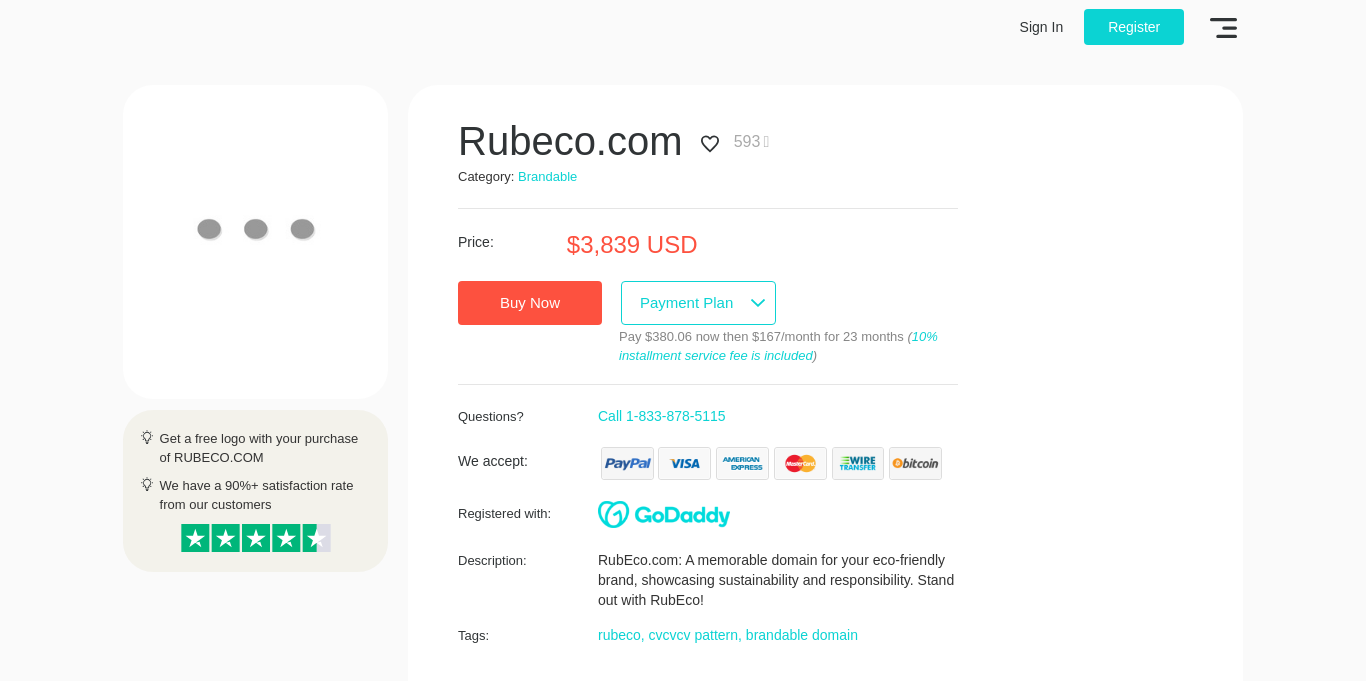The image size is (1366, 681).
Task: Open the Brandable category link
Action: (x=547, y=177)
